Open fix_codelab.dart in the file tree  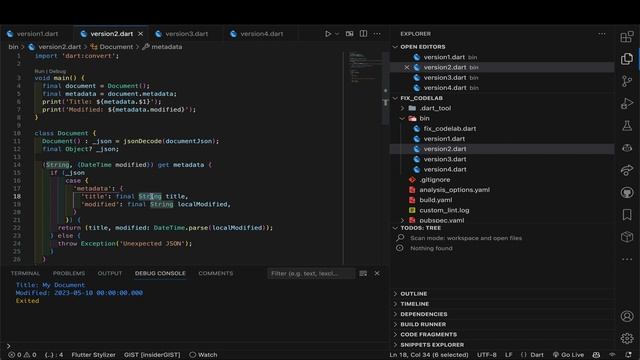coord(449,129)
